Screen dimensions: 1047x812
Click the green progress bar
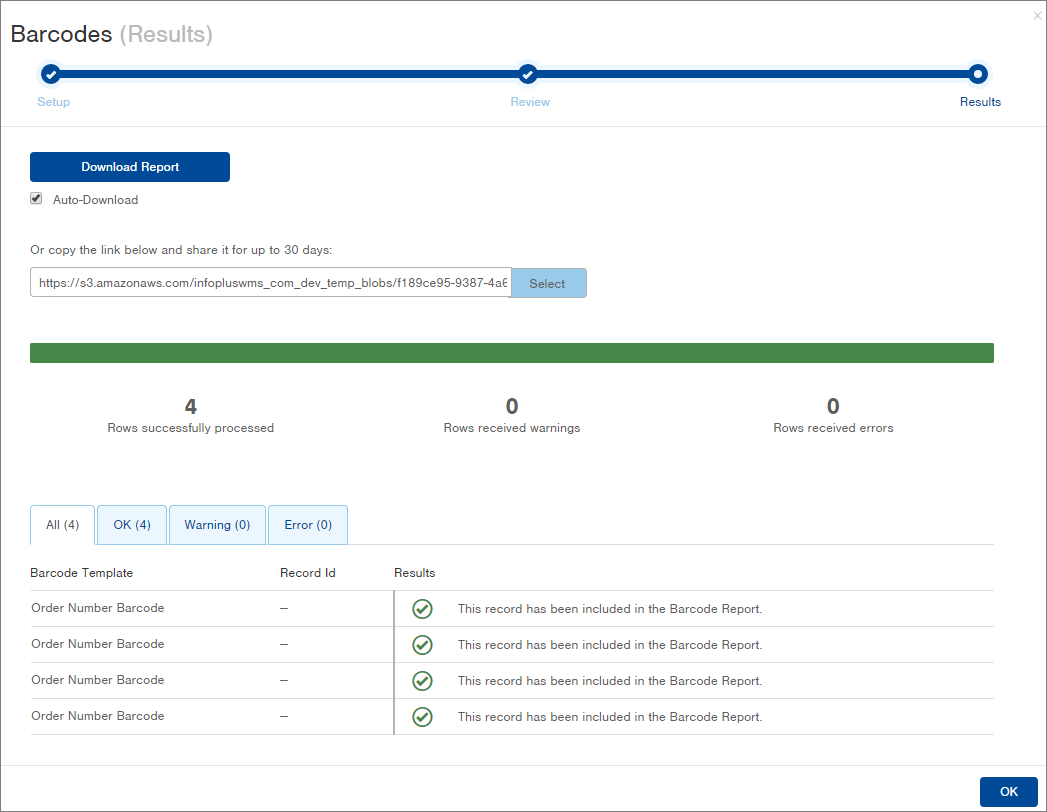pyautogui.click(x=512, y=353)
